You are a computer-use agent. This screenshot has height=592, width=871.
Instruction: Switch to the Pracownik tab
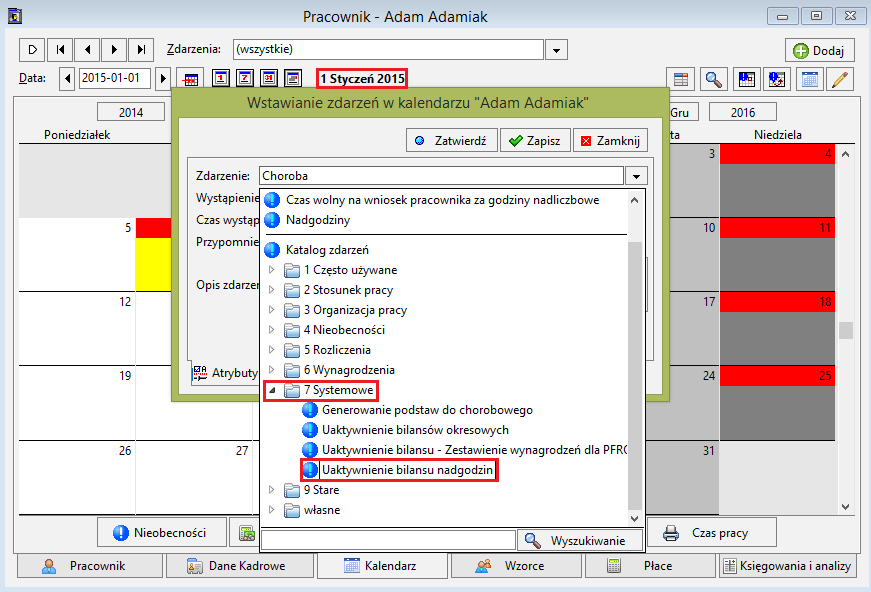(x=90, y=566)
